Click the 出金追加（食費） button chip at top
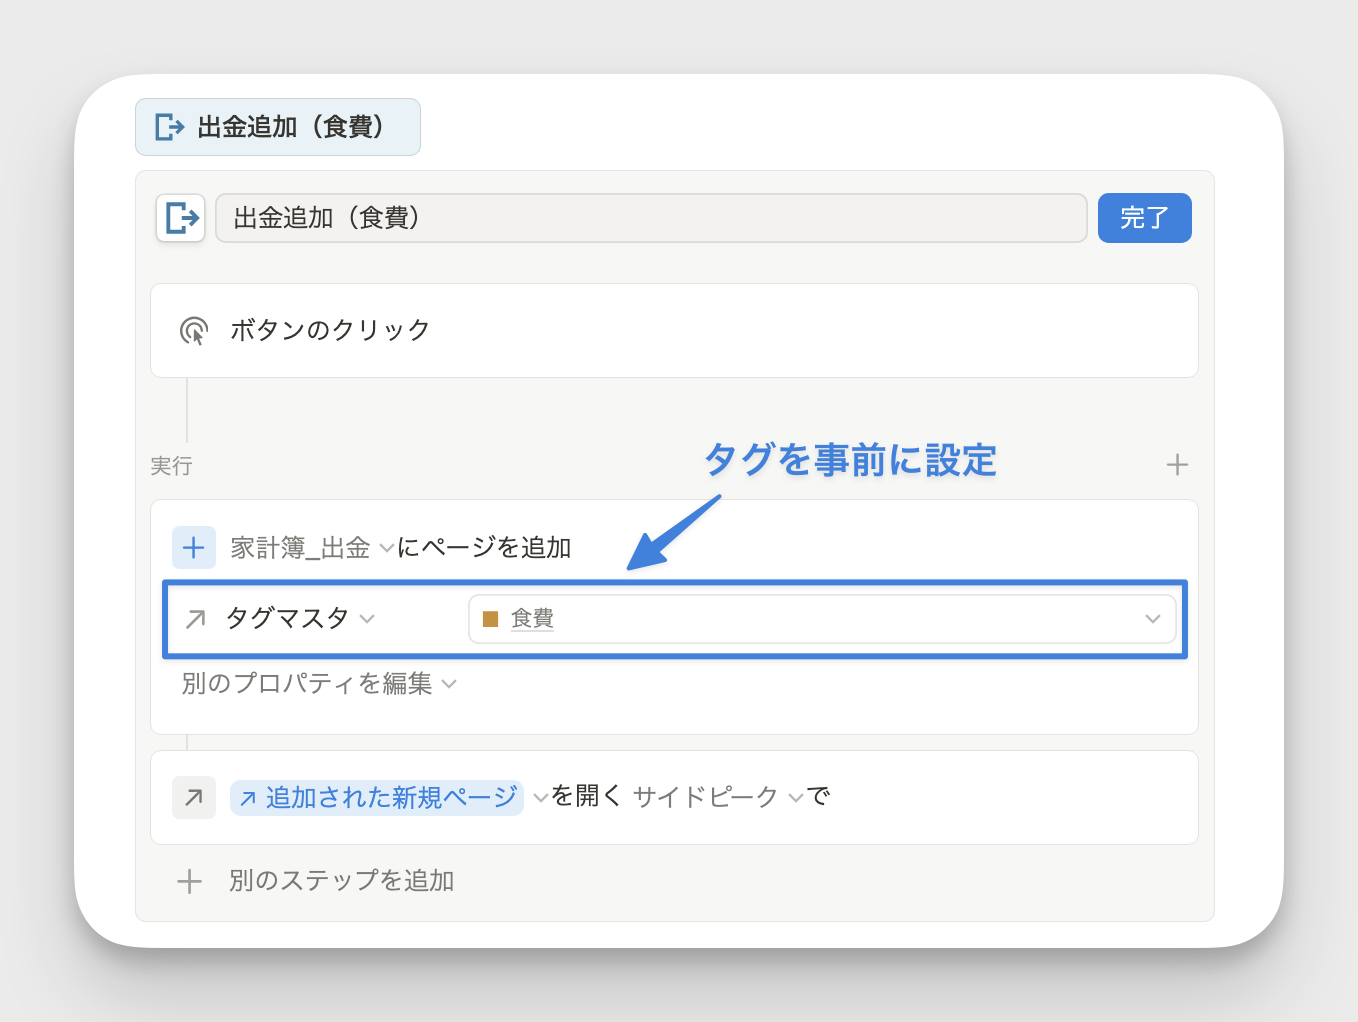The width and height of the screenshot is (1358, 1022). (x=278, y=127)
